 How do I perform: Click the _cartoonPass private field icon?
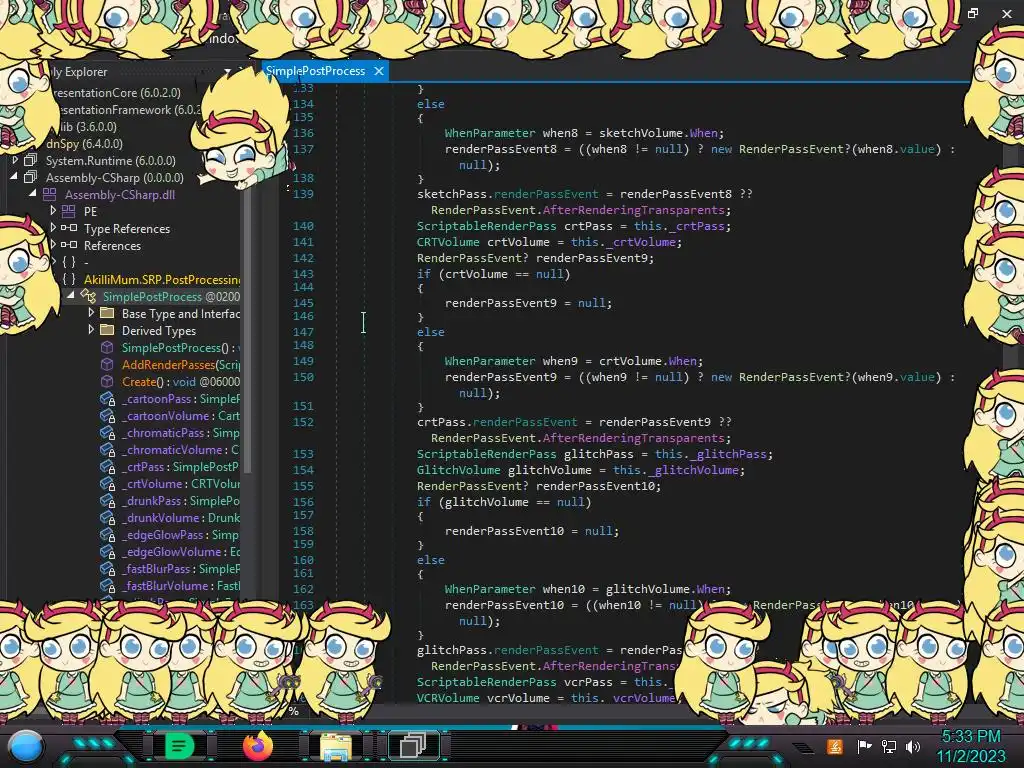pyautogui.click(x=107, y=398)
